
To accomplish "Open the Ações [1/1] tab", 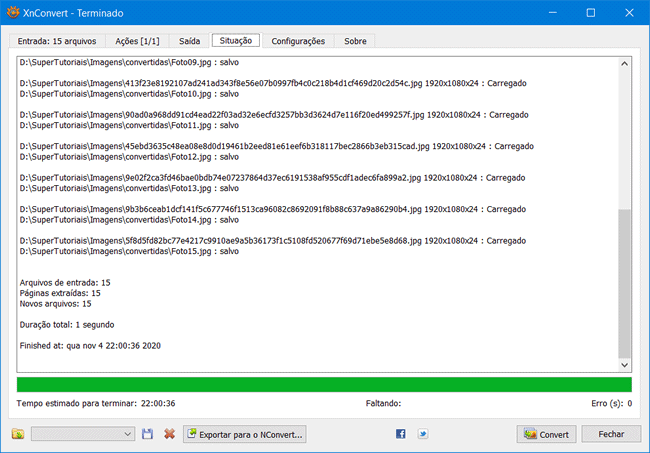I will coord(134,41).
